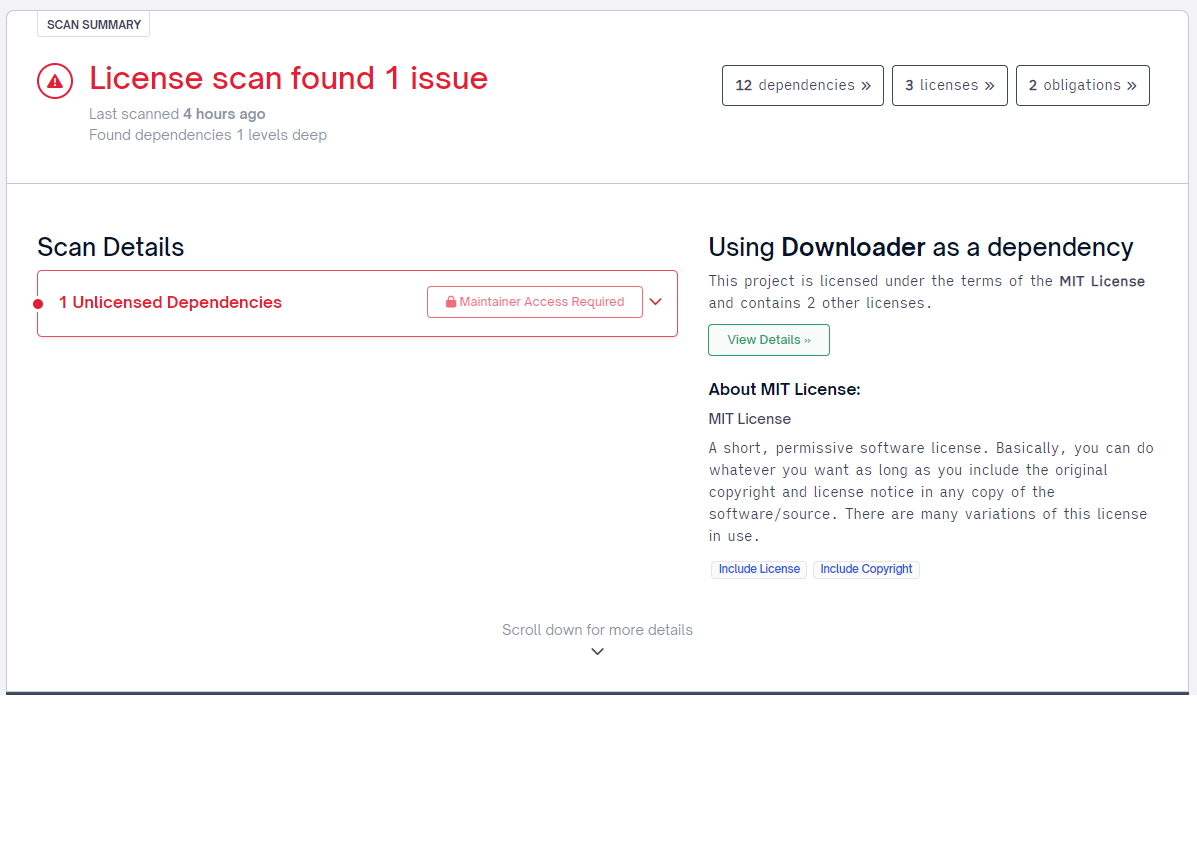Click the double-arrow icon on dependencies button
This screenshot has height=847, width=1197.
[x=867, y=85]
